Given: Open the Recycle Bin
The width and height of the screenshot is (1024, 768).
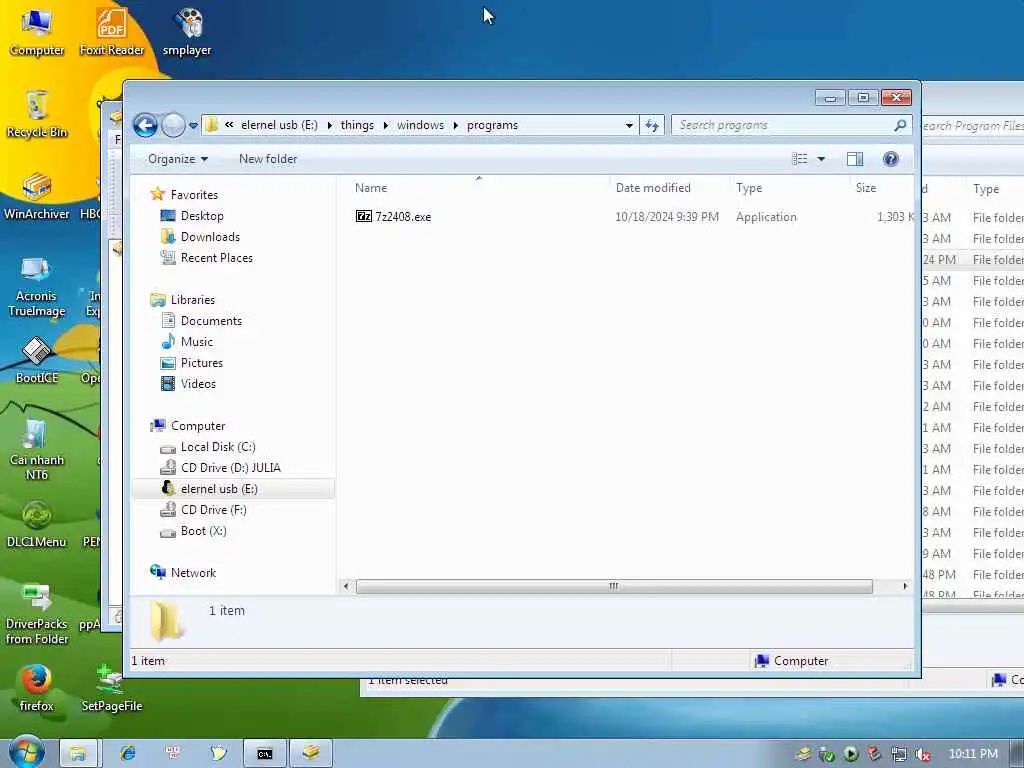Looking at the screenshot, I should [x=37, y=114].
